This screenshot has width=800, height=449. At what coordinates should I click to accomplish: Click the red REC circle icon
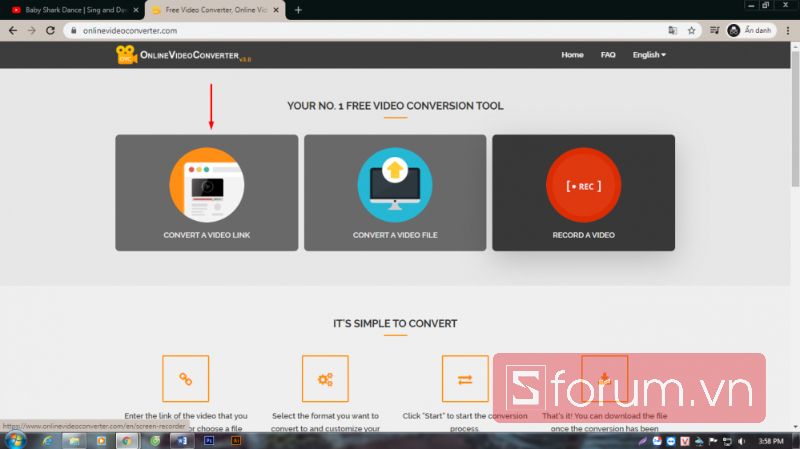click(583, 185)
